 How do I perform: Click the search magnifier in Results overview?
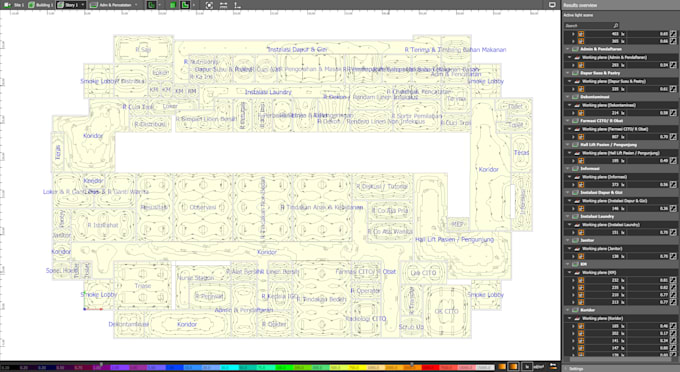[x=615, y=26]
